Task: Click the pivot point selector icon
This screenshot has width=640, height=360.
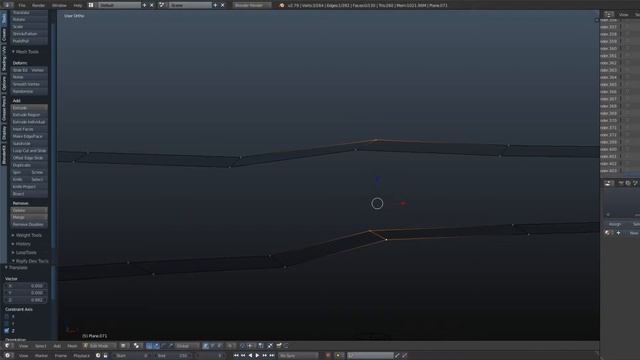Action: tap(136, 346)
